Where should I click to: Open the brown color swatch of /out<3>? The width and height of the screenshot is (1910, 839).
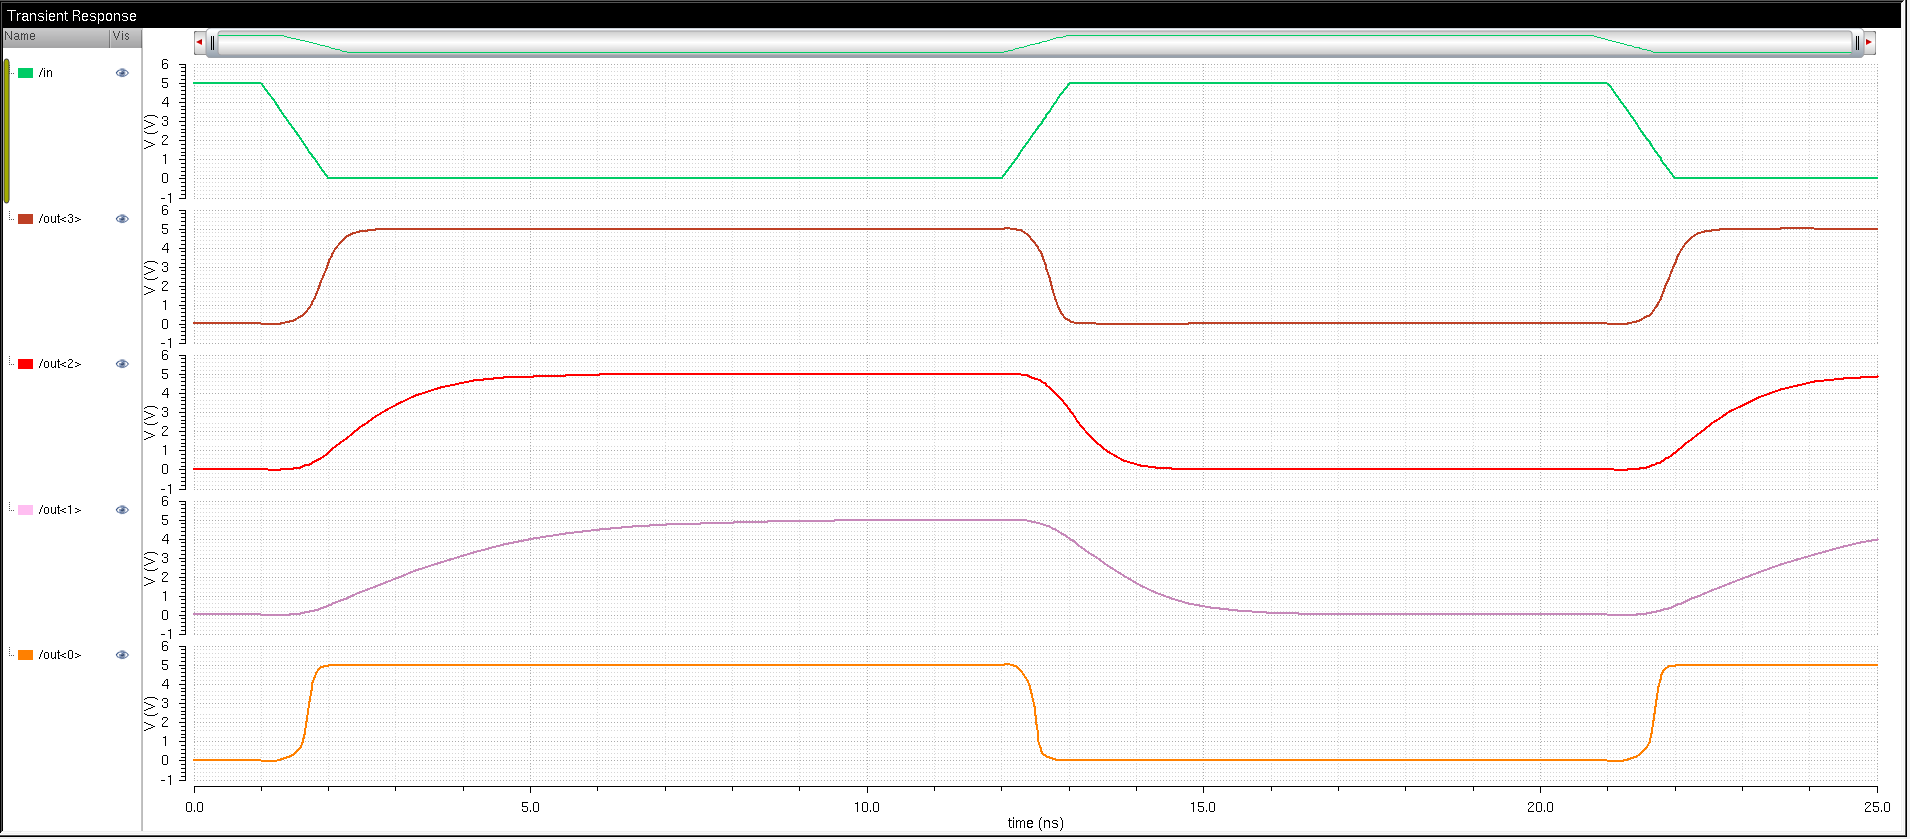point(25,219)
